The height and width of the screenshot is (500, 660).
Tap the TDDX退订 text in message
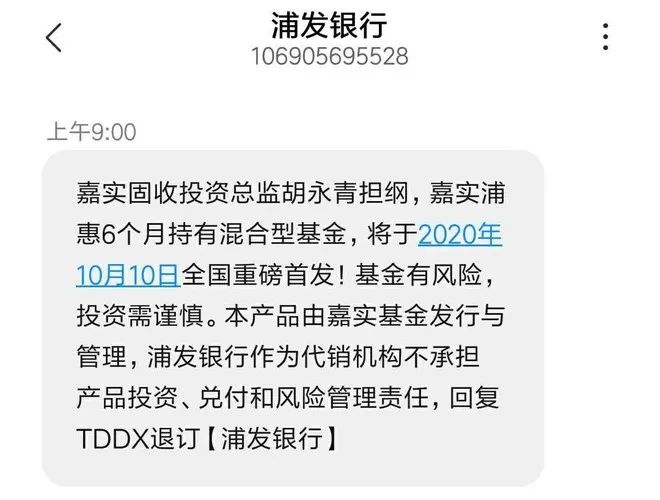[138, 438]
